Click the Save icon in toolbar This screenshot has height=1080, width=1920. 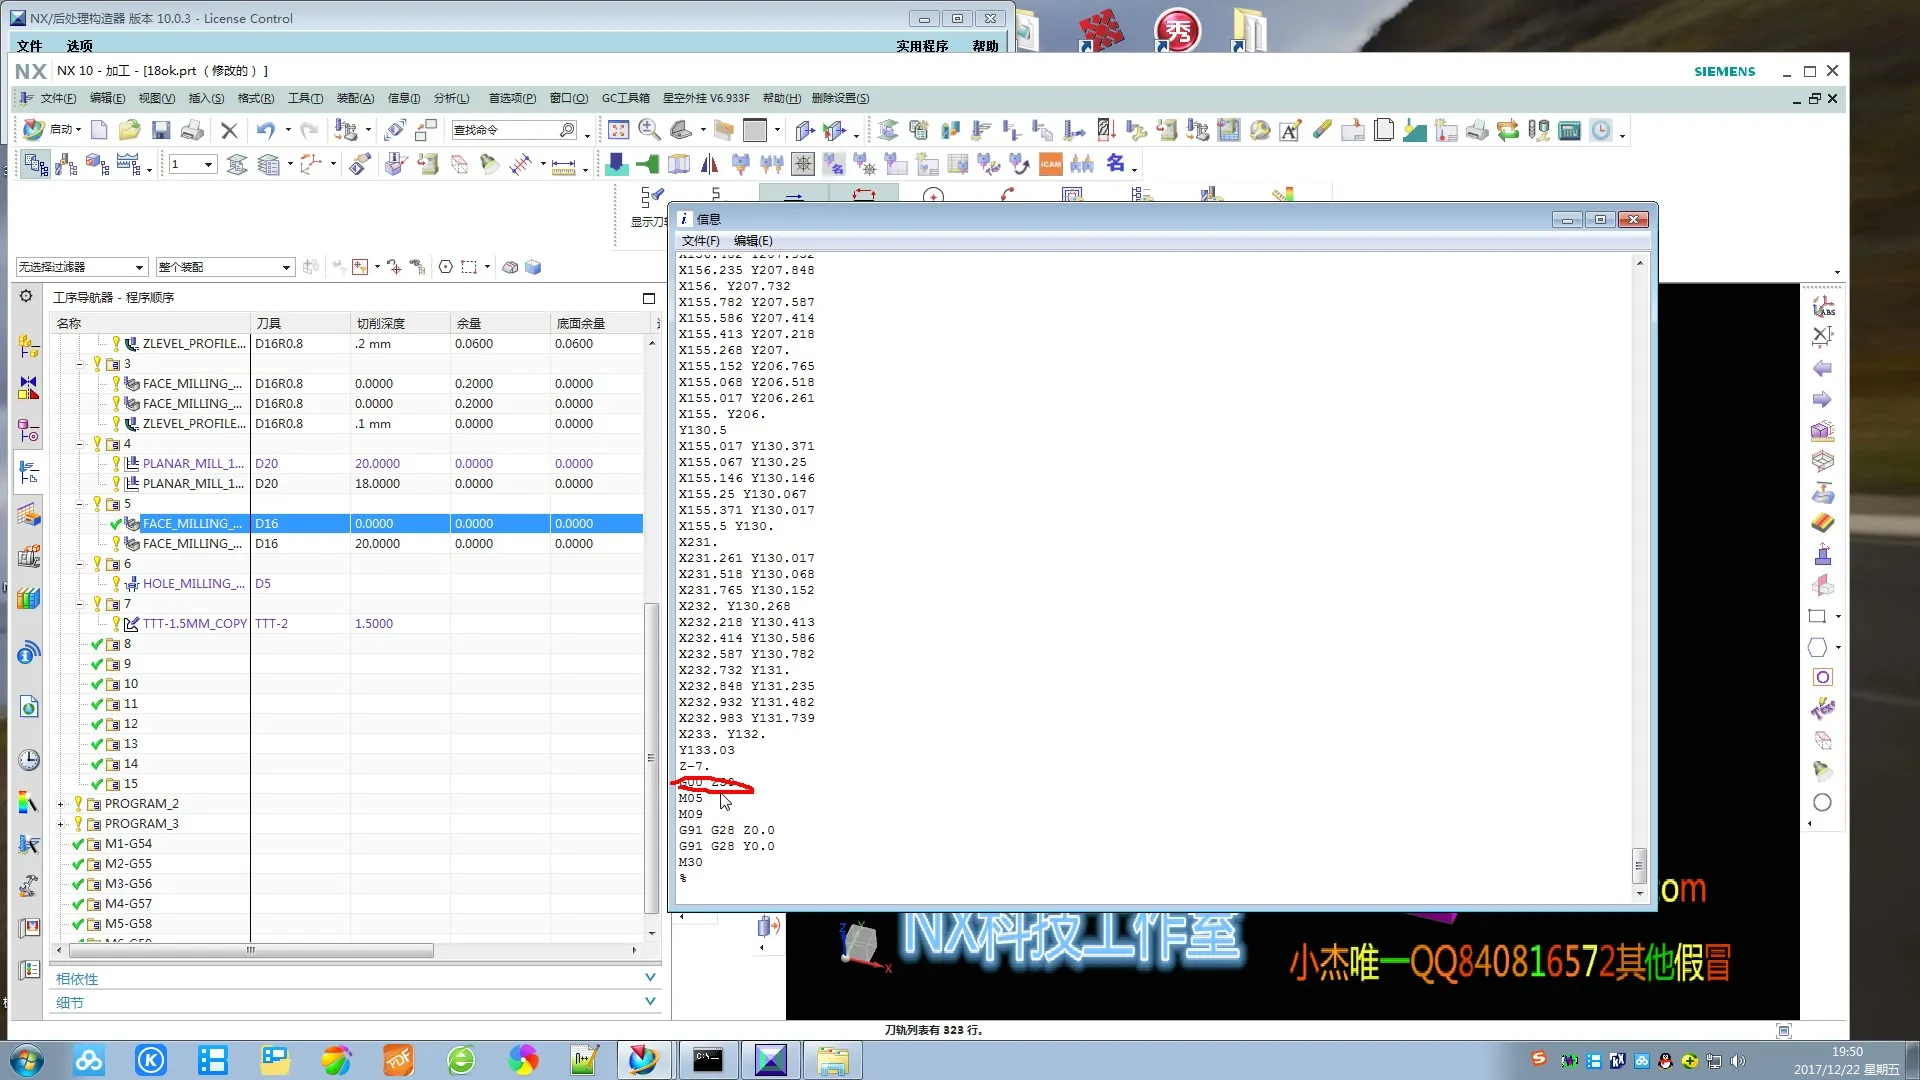coord(160,130)
